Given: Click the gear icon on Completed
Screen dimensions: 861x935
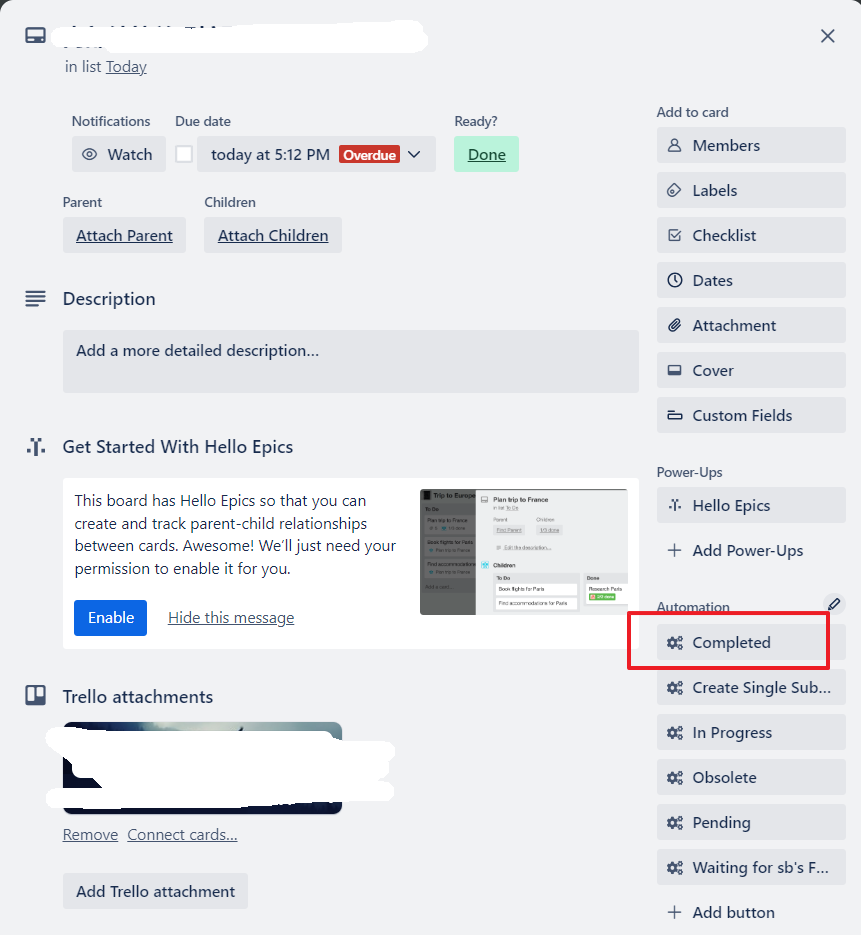Looking at the screenshot, I should 675,643.
